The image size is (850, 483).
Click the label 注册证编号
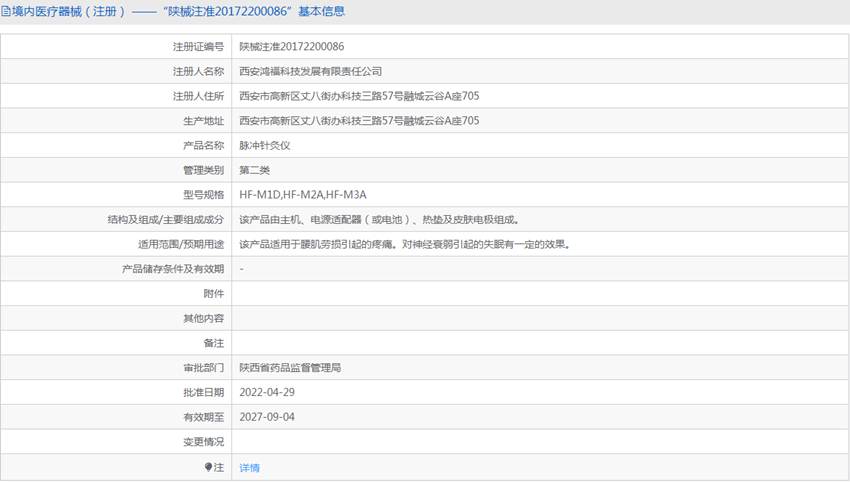pyautogui.click(x=198, y=47)
